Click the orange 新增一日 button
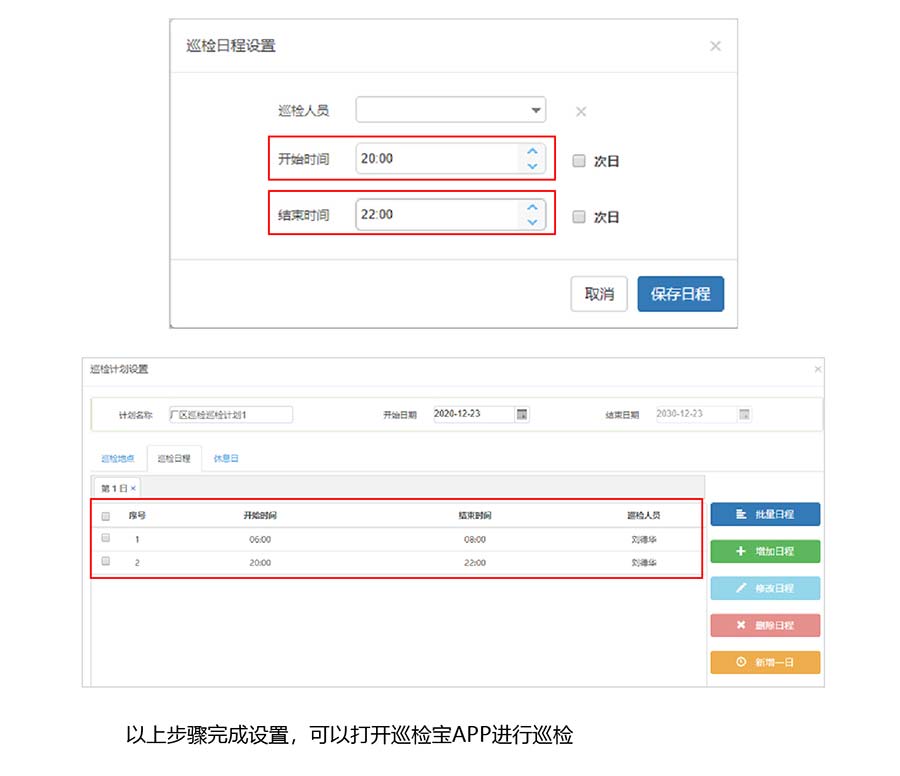Image resolution: width=900 pixels, height=776 pixels. [x=765, y=662]
